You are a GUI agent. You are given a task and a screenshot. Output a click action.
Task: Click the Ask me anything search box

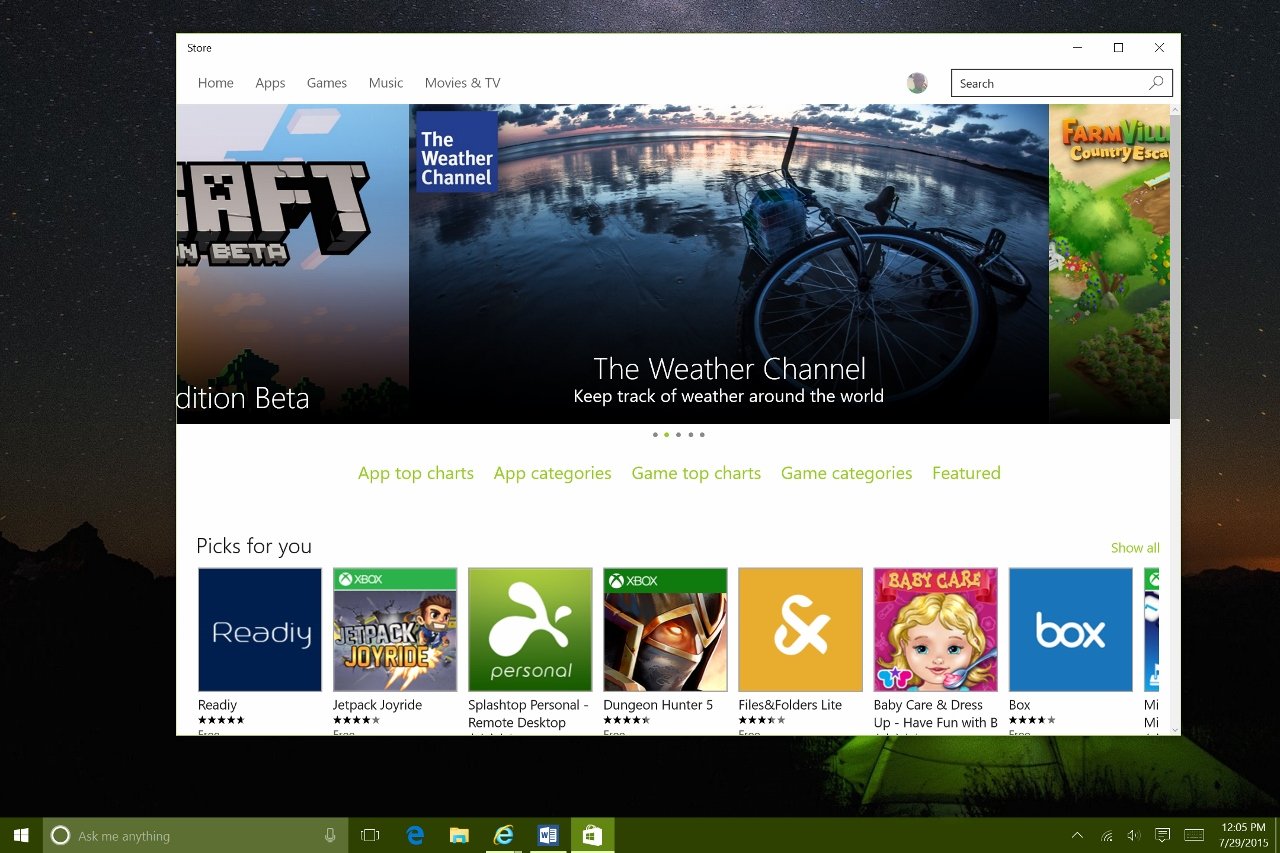click(195, 835)
